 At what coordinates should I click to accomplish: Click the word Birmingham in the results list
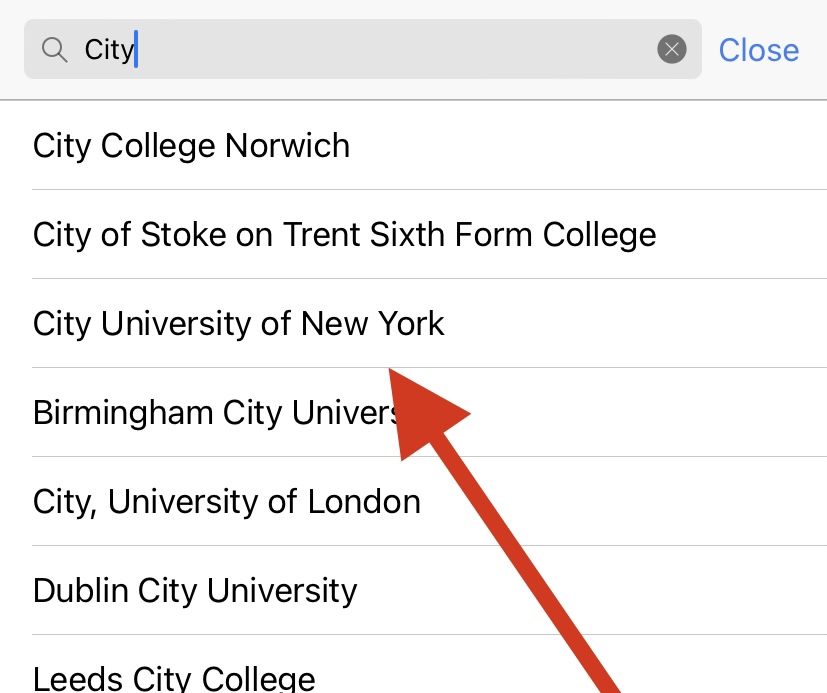[x=123, y=412]
